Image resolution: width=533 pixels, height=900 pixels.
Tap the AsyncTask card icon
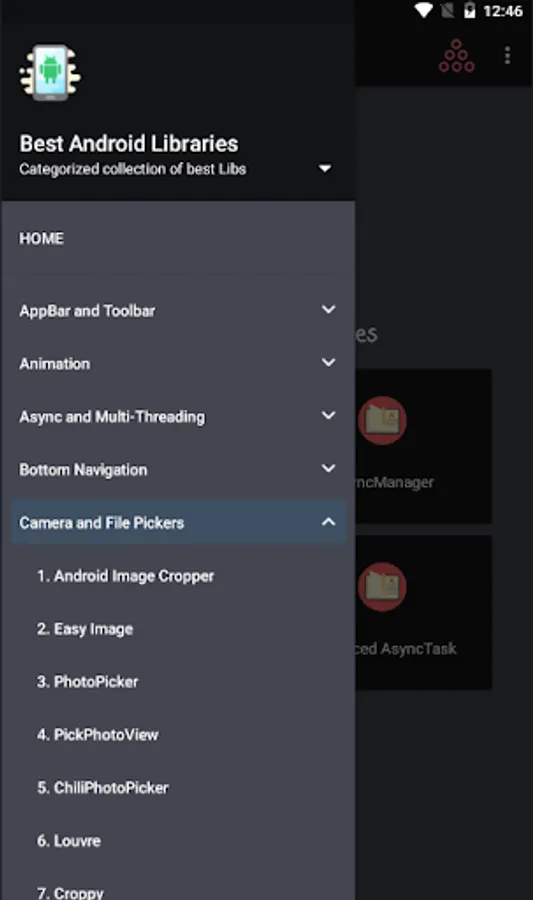pos(382,587)
